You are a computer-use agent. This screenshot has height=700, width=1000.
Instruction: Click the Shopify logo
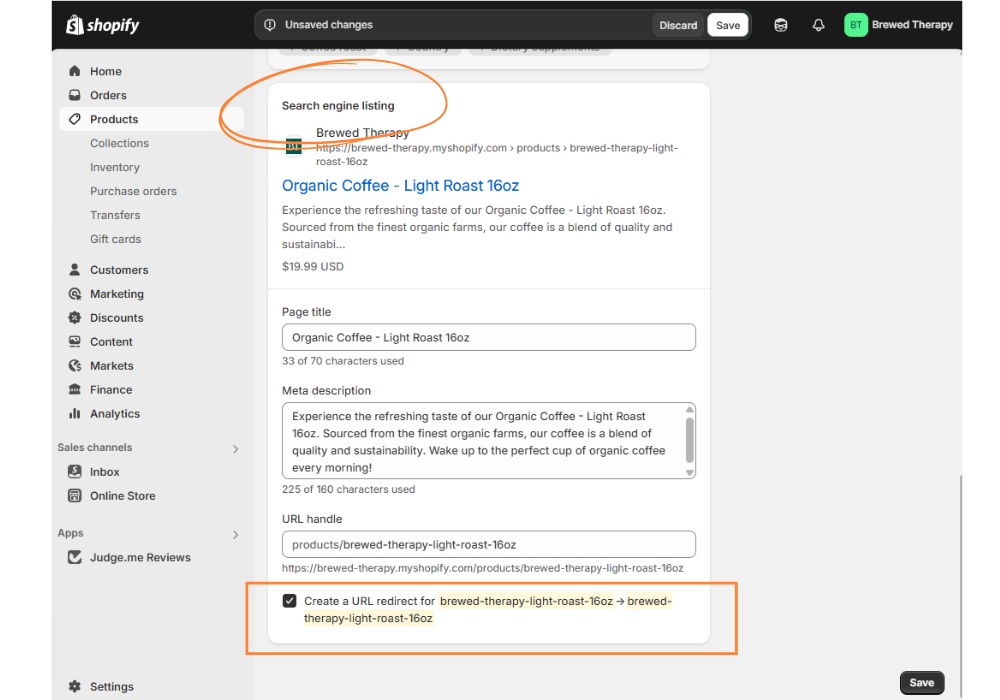pyautogui.click(x=103, y=25)
